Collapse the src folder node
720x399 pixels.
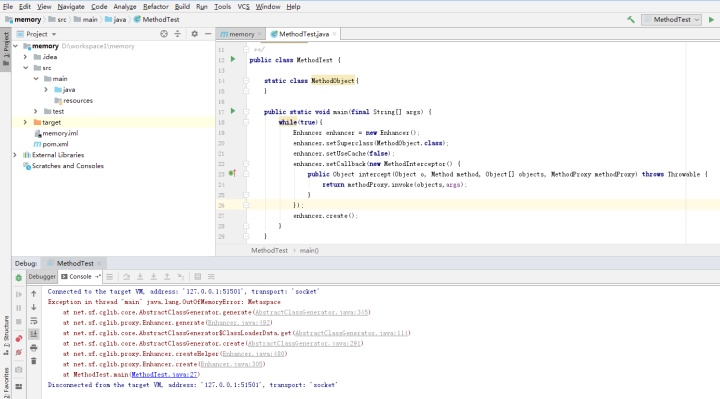(26, 67)
